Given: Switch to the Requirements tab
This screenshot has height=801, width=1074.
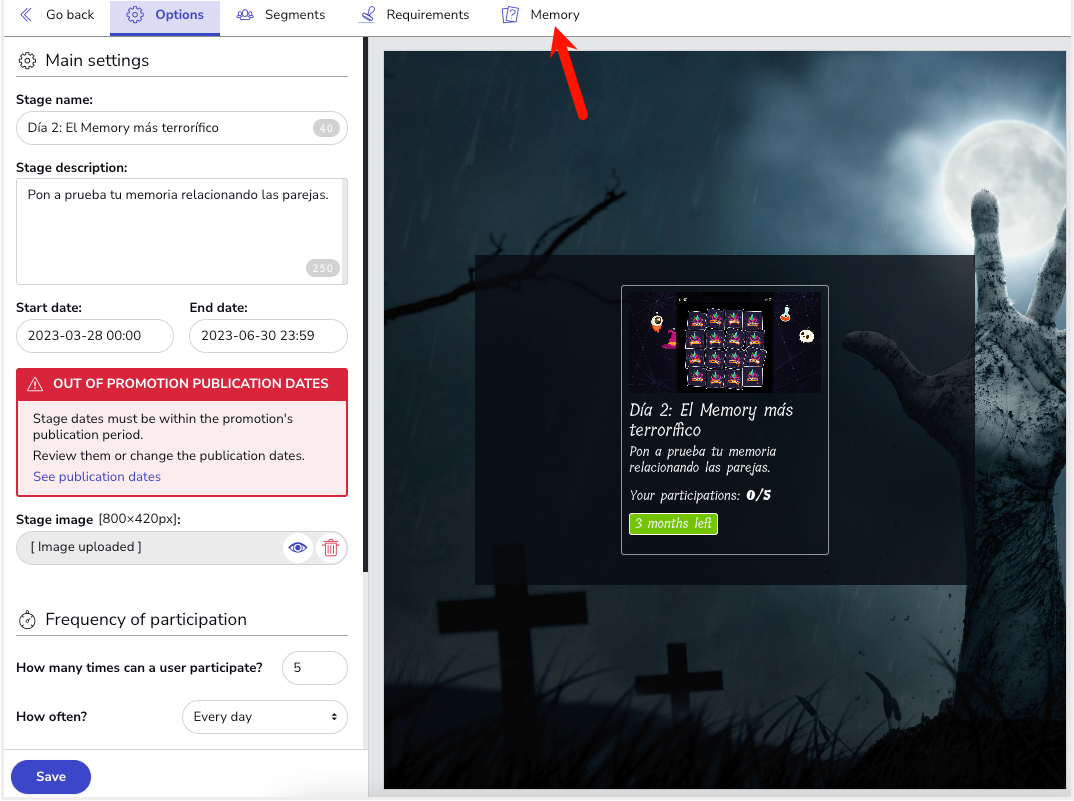Looking at the screenshot, I should pos(414,14).
